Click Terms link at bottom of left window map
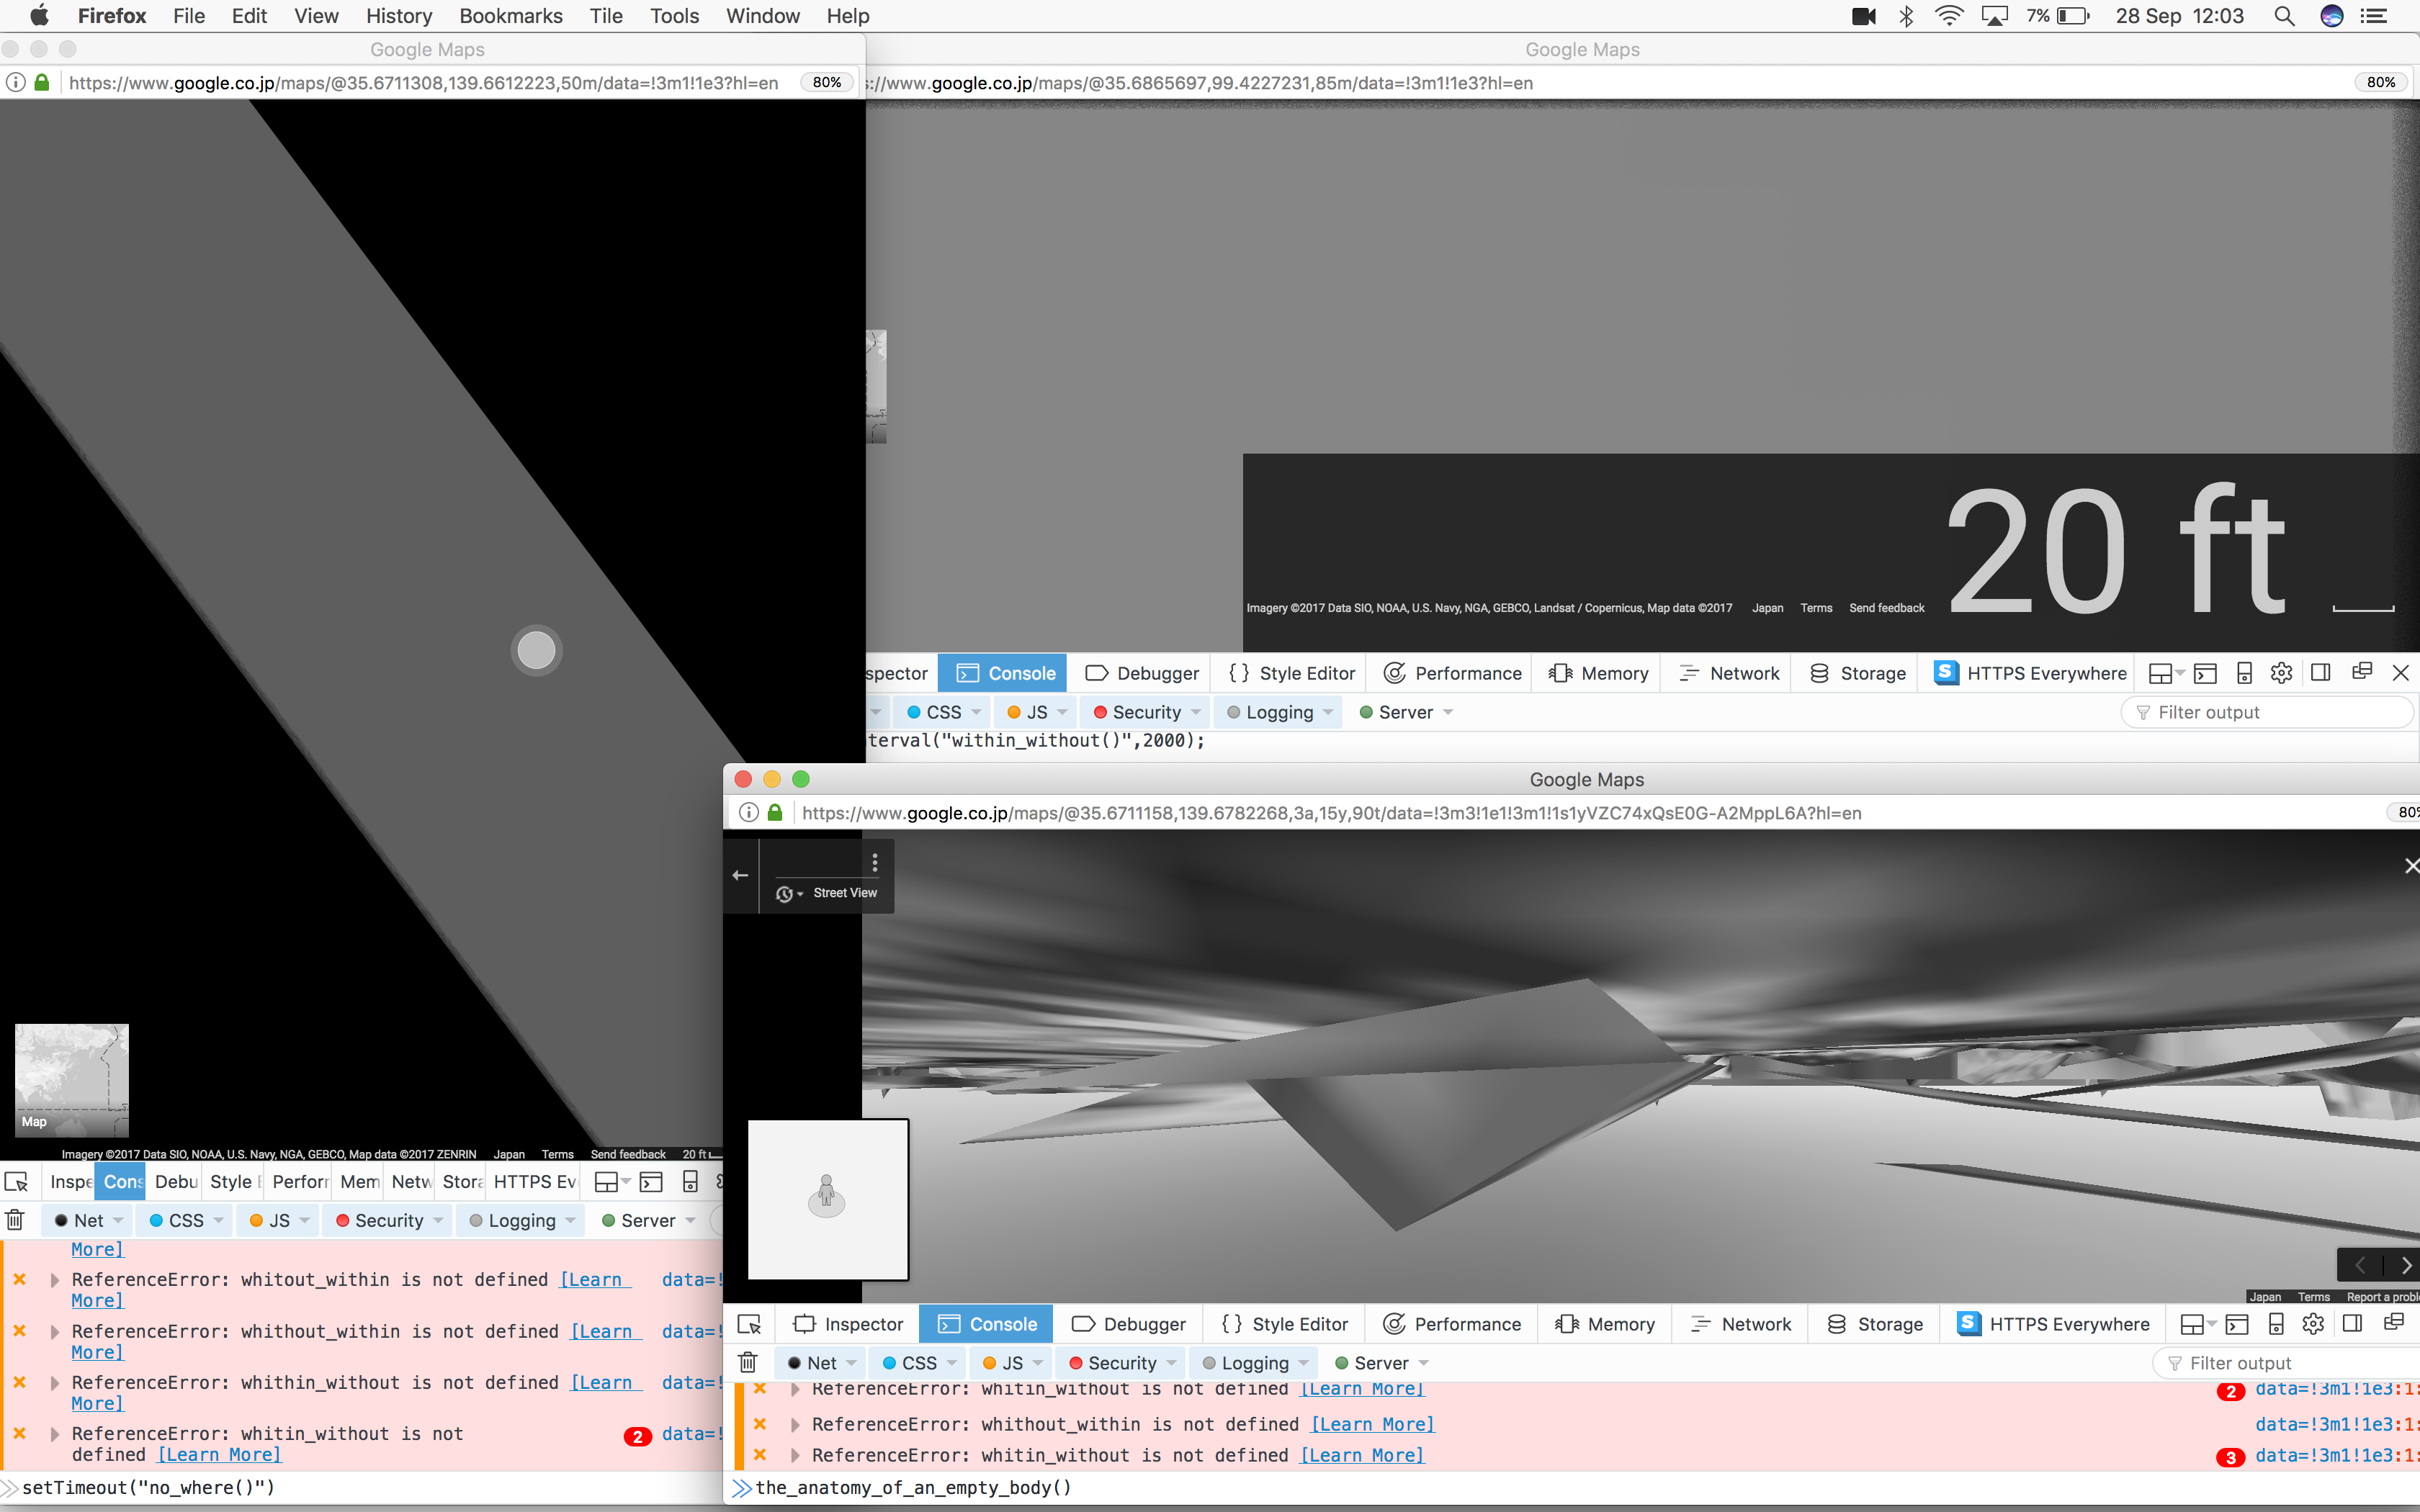Screen dimensions: 2420x1512 click(x=557, y=1154)
